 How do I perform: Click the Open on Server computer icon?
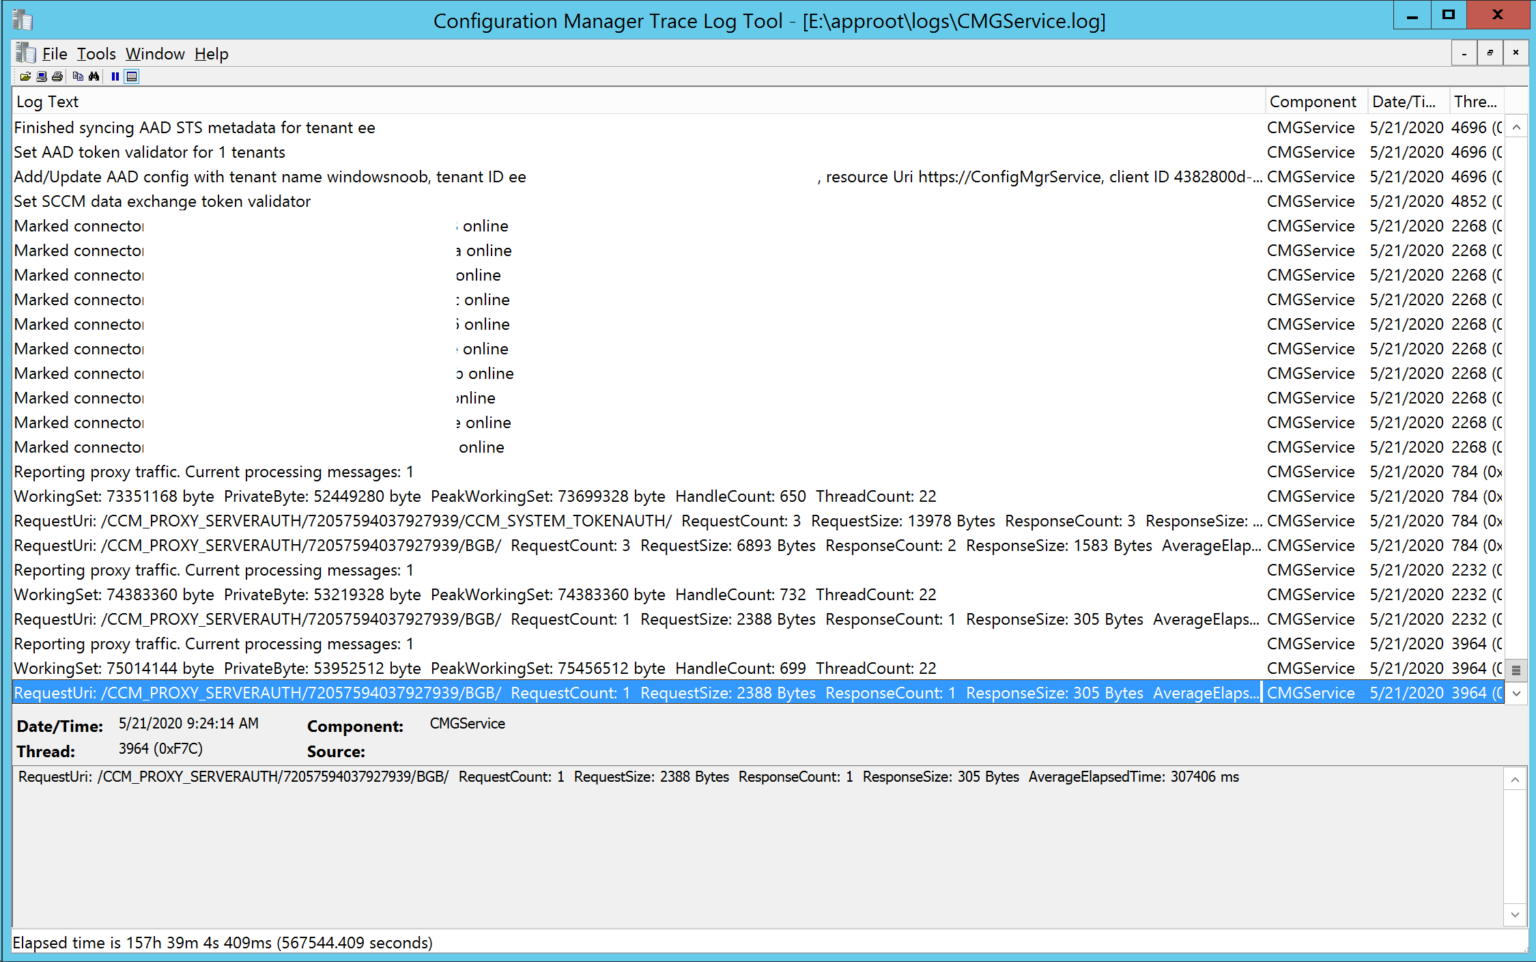coord(42,77)
